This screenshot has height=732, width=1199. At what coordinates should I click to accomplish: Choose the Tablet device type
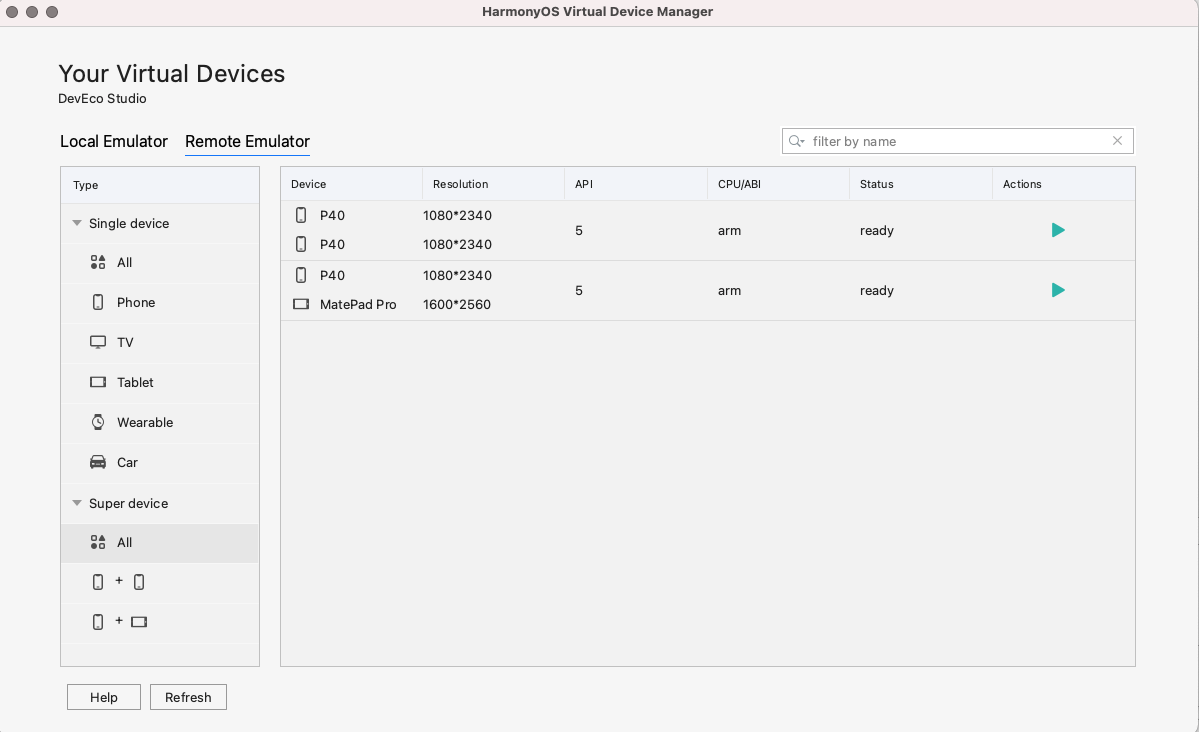[134, 382]
